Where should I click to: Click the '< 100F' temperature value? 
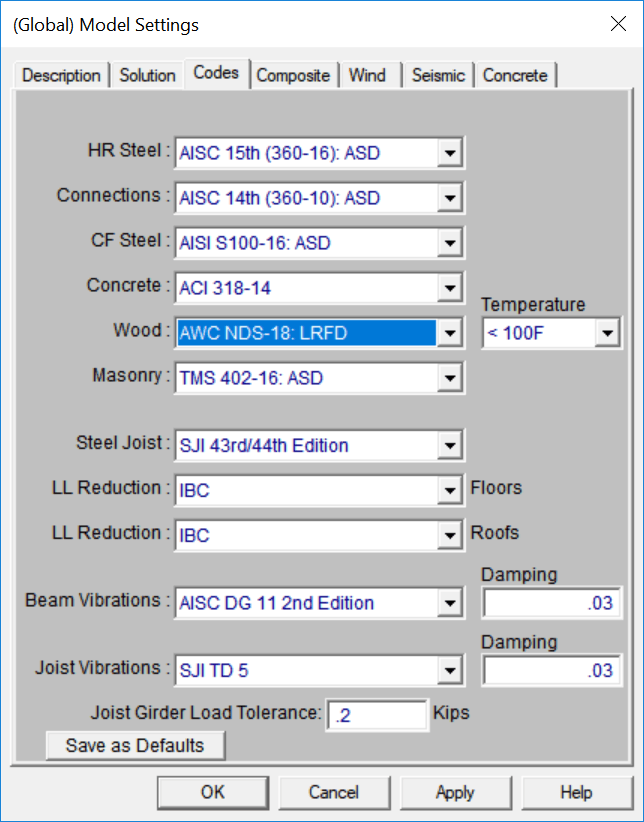pyautogui.click(x=515, y=333)
